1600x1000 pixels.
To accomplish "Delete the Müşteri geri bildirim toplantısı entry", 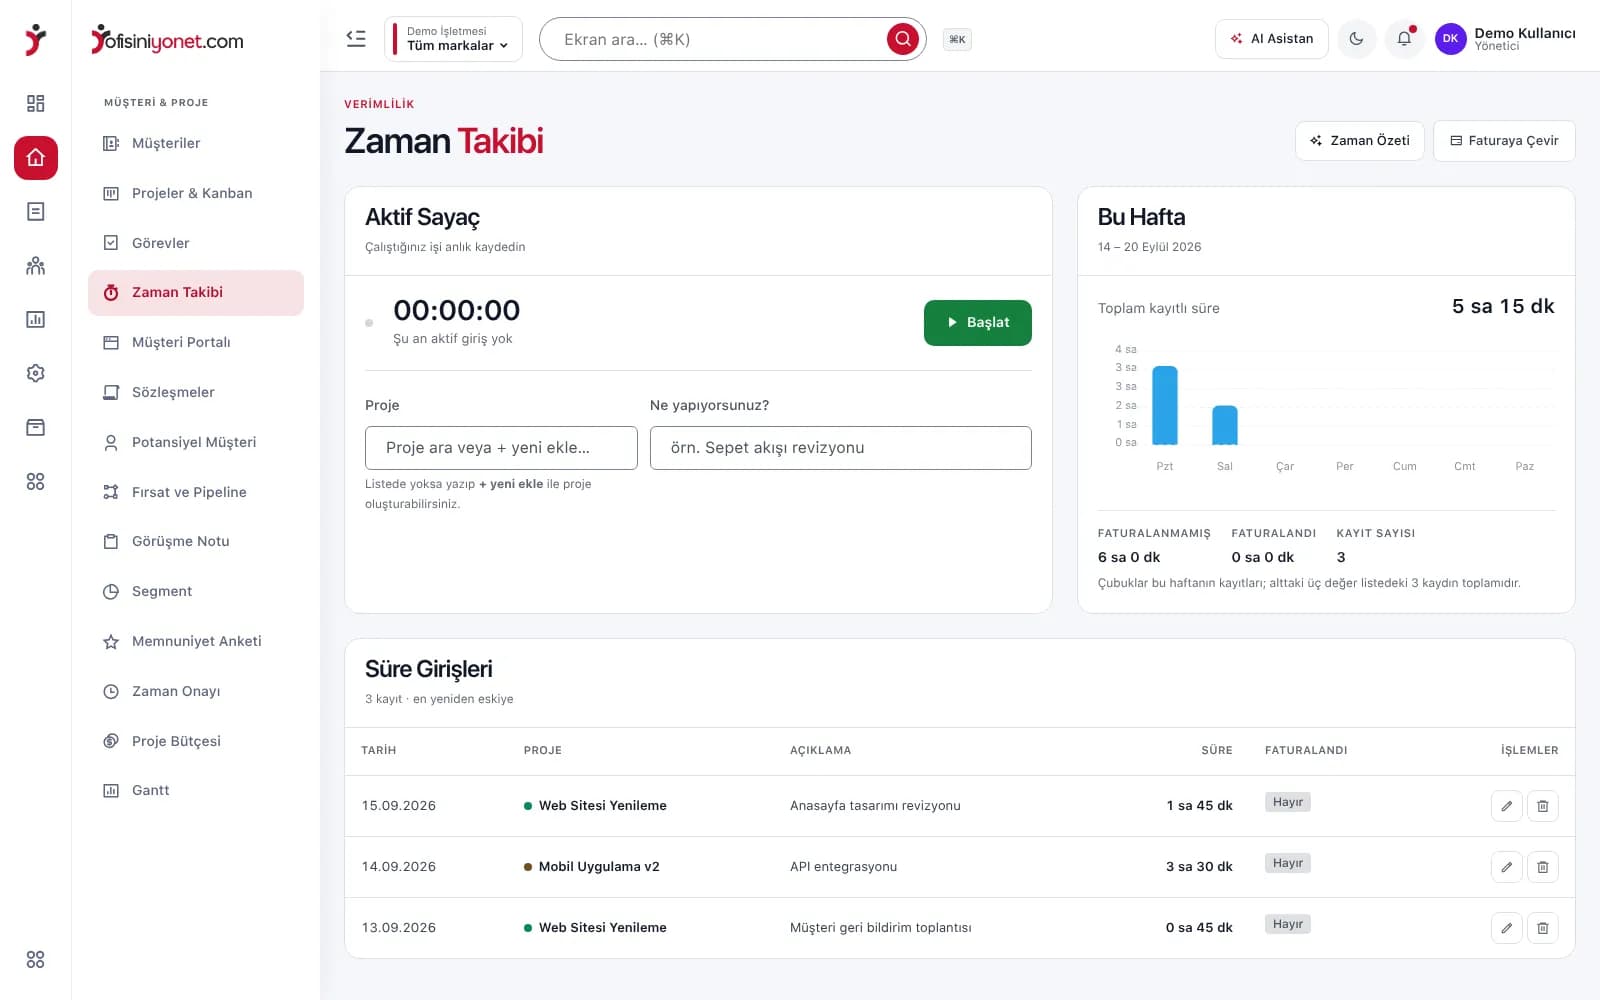I will click(1542, 928).
